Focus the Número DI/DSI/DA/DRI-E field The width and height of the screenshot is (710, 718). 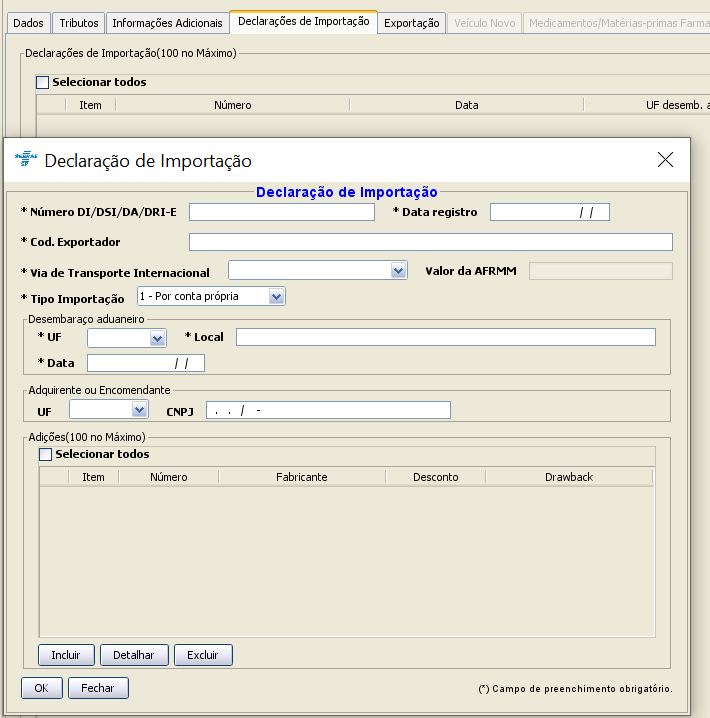[281, 212]
